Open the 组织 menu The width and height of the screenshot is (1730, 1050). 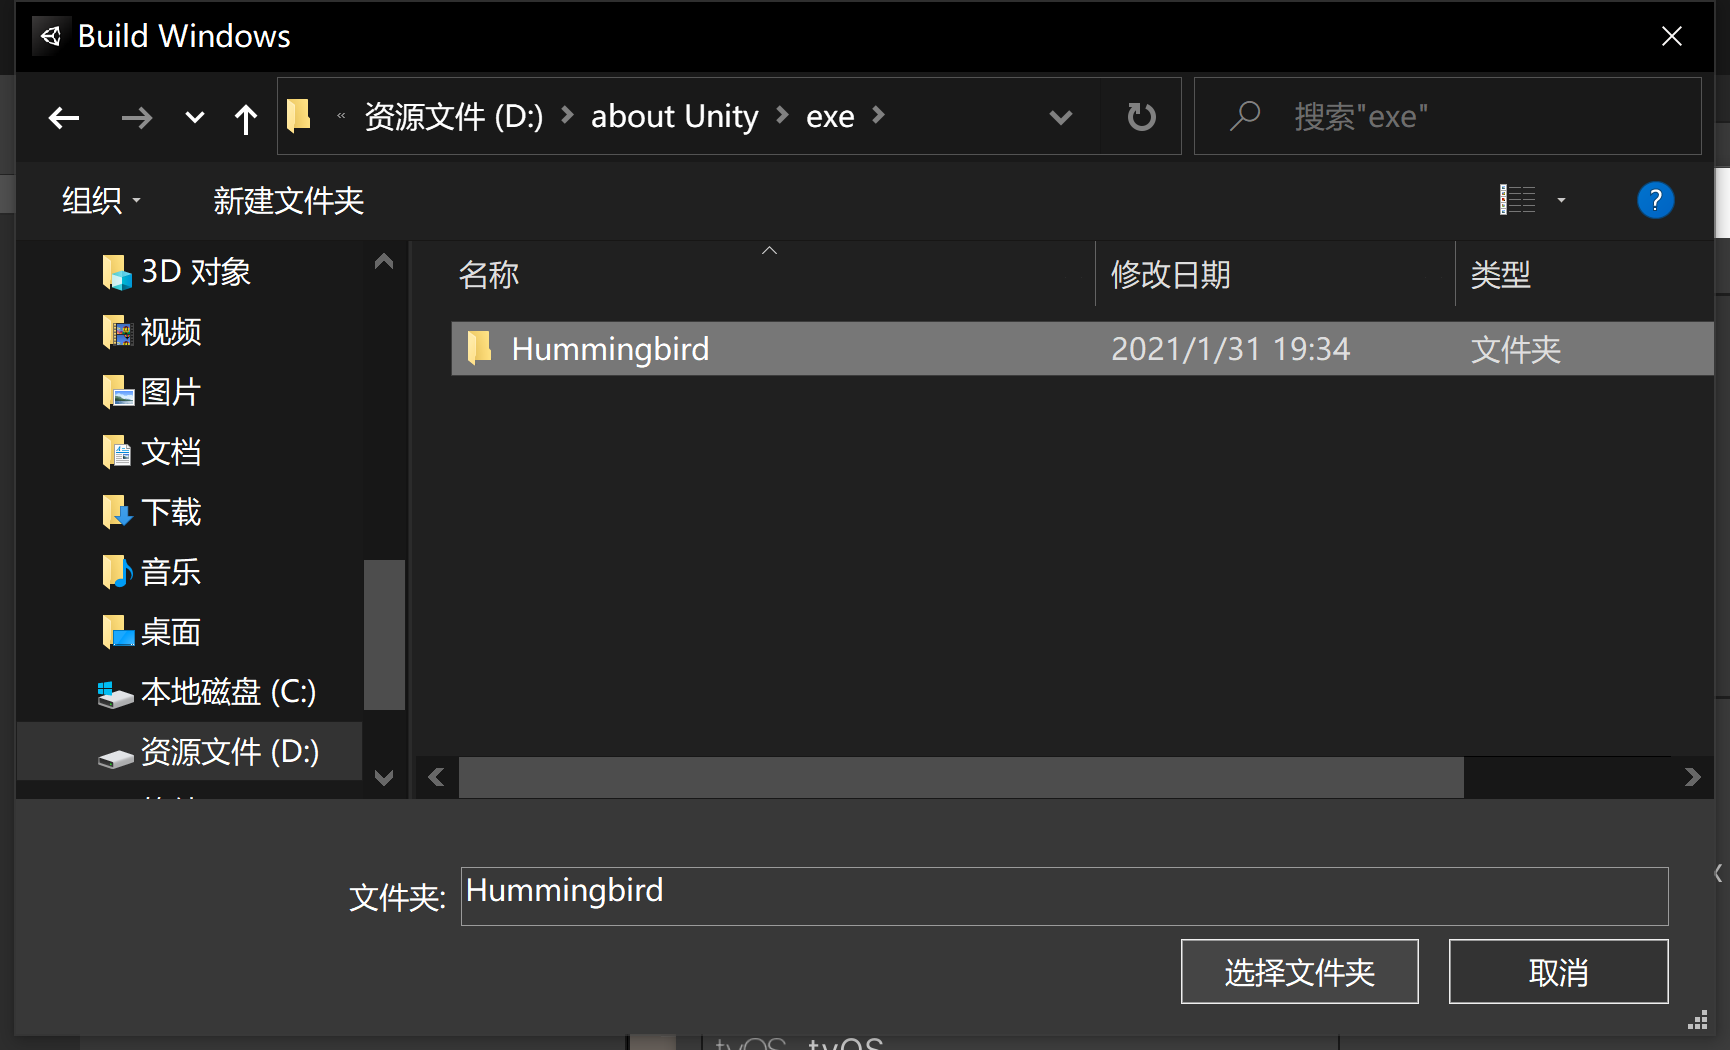[101, 201]
